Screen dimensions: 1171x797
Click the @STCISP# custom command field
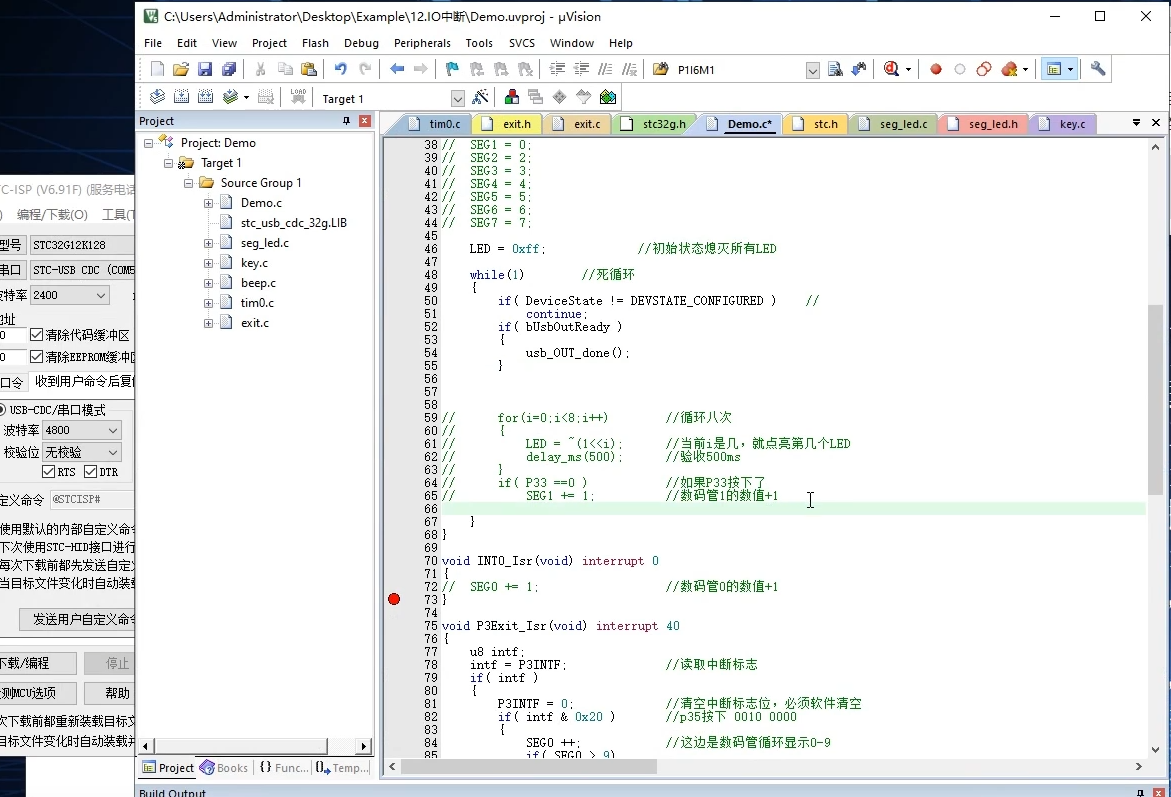[x=91, y=499]
